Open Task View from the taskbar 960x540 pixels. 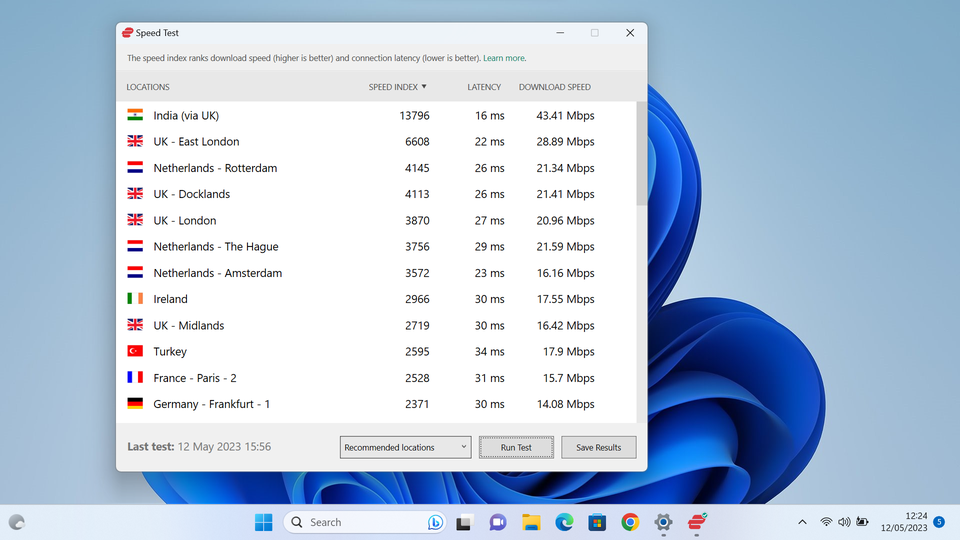point(465,522)
